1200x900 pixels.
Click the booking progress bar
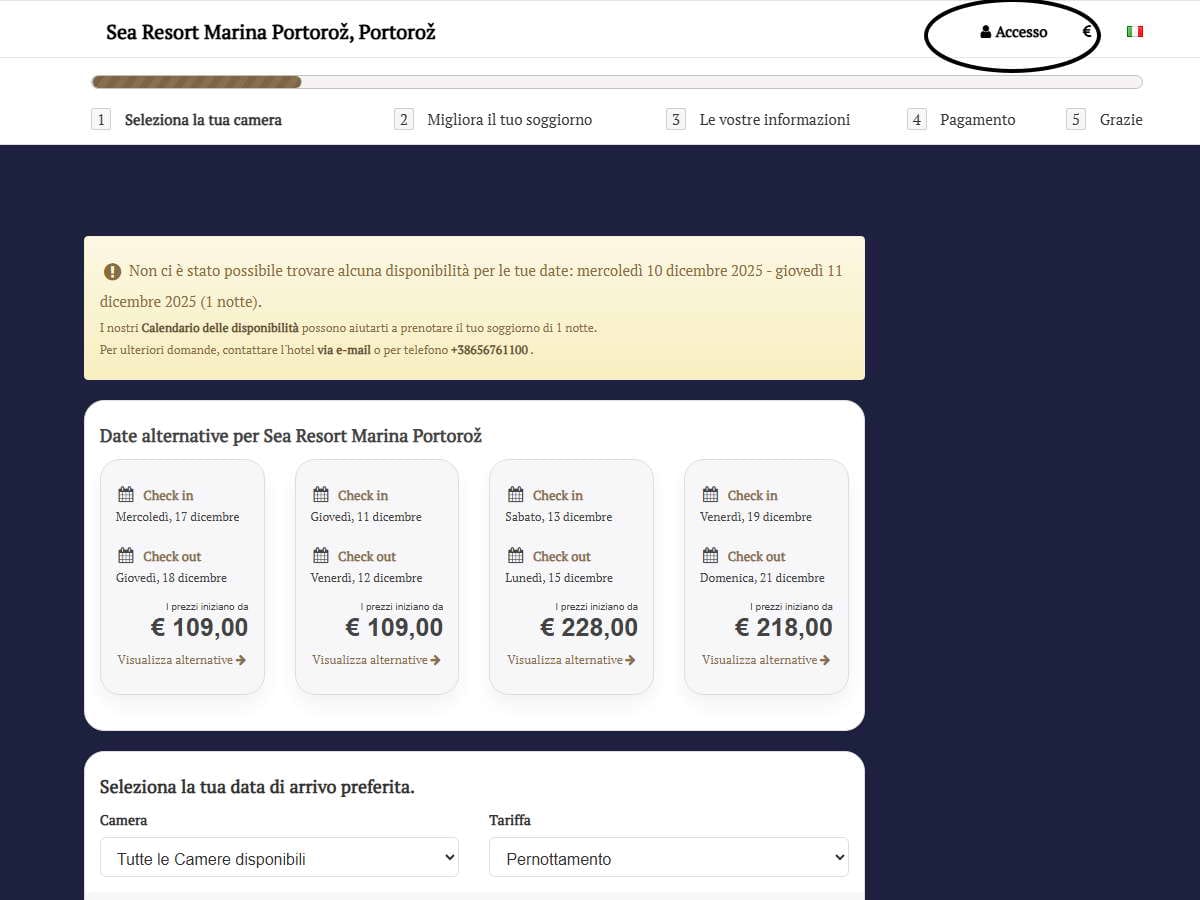pos(616,82)
